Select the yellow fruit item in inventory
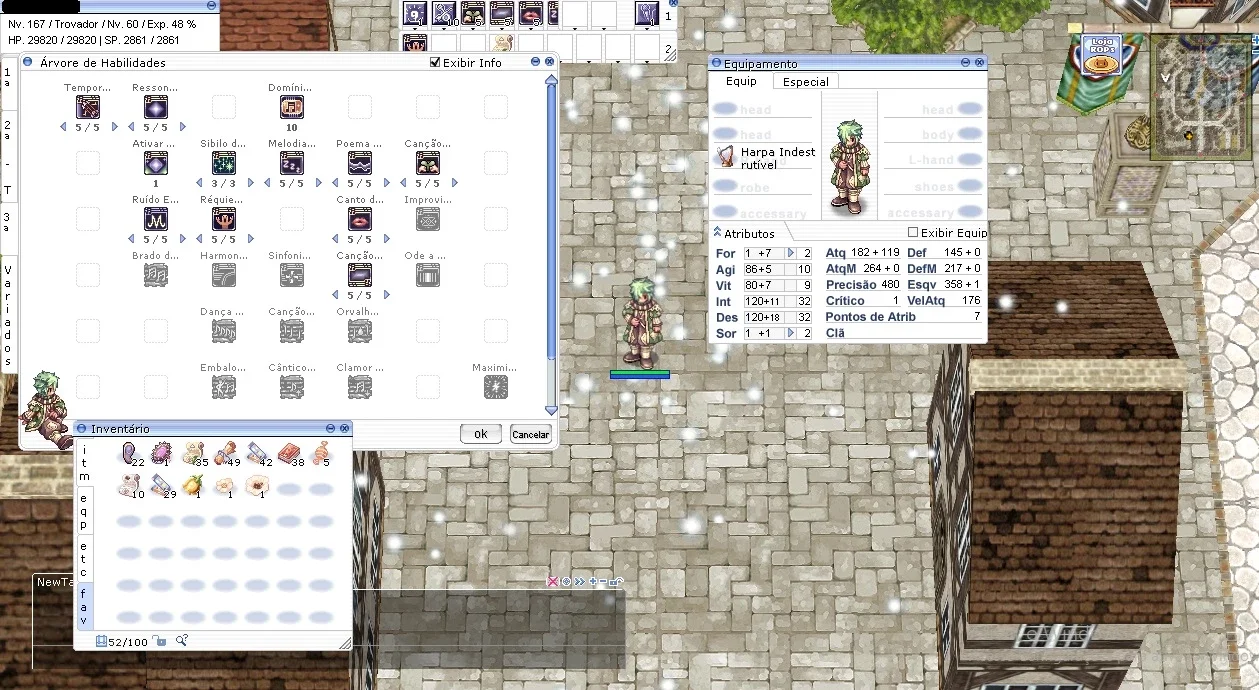The width and height of the screenshot is (1259, 690). [192, 486]
